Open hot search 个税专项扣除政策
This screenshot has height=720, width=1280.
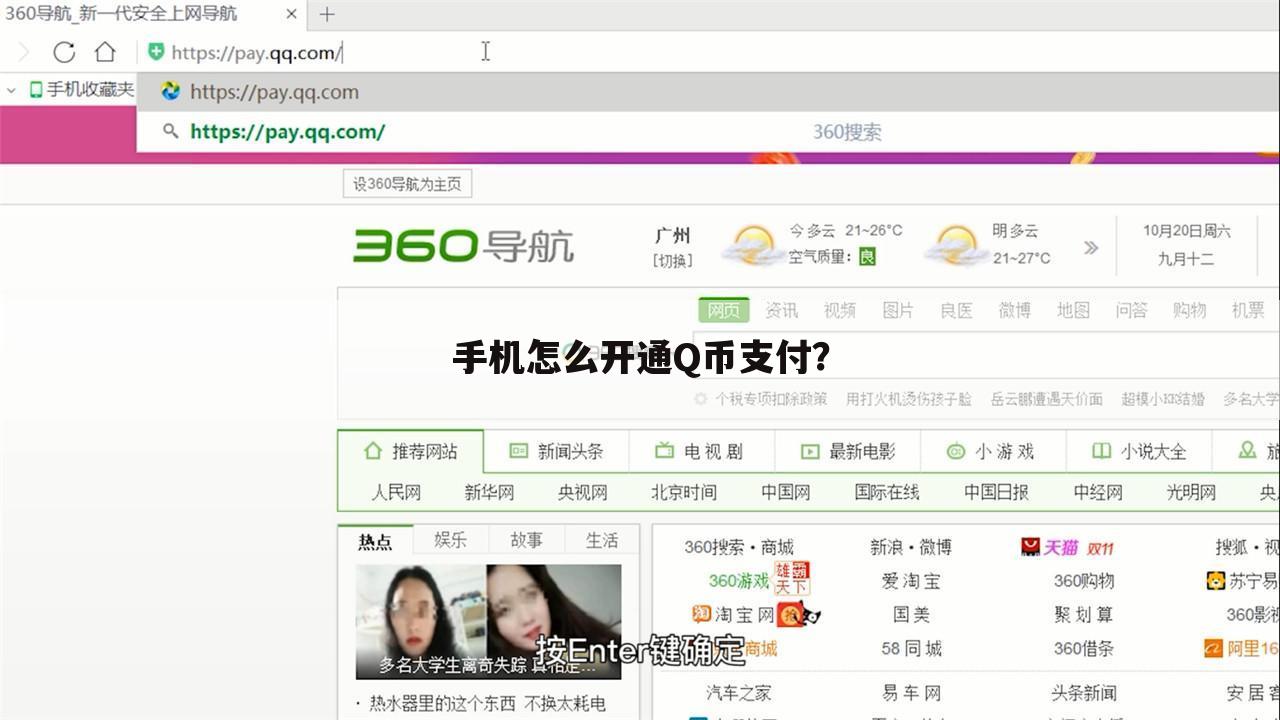[770, 399]
